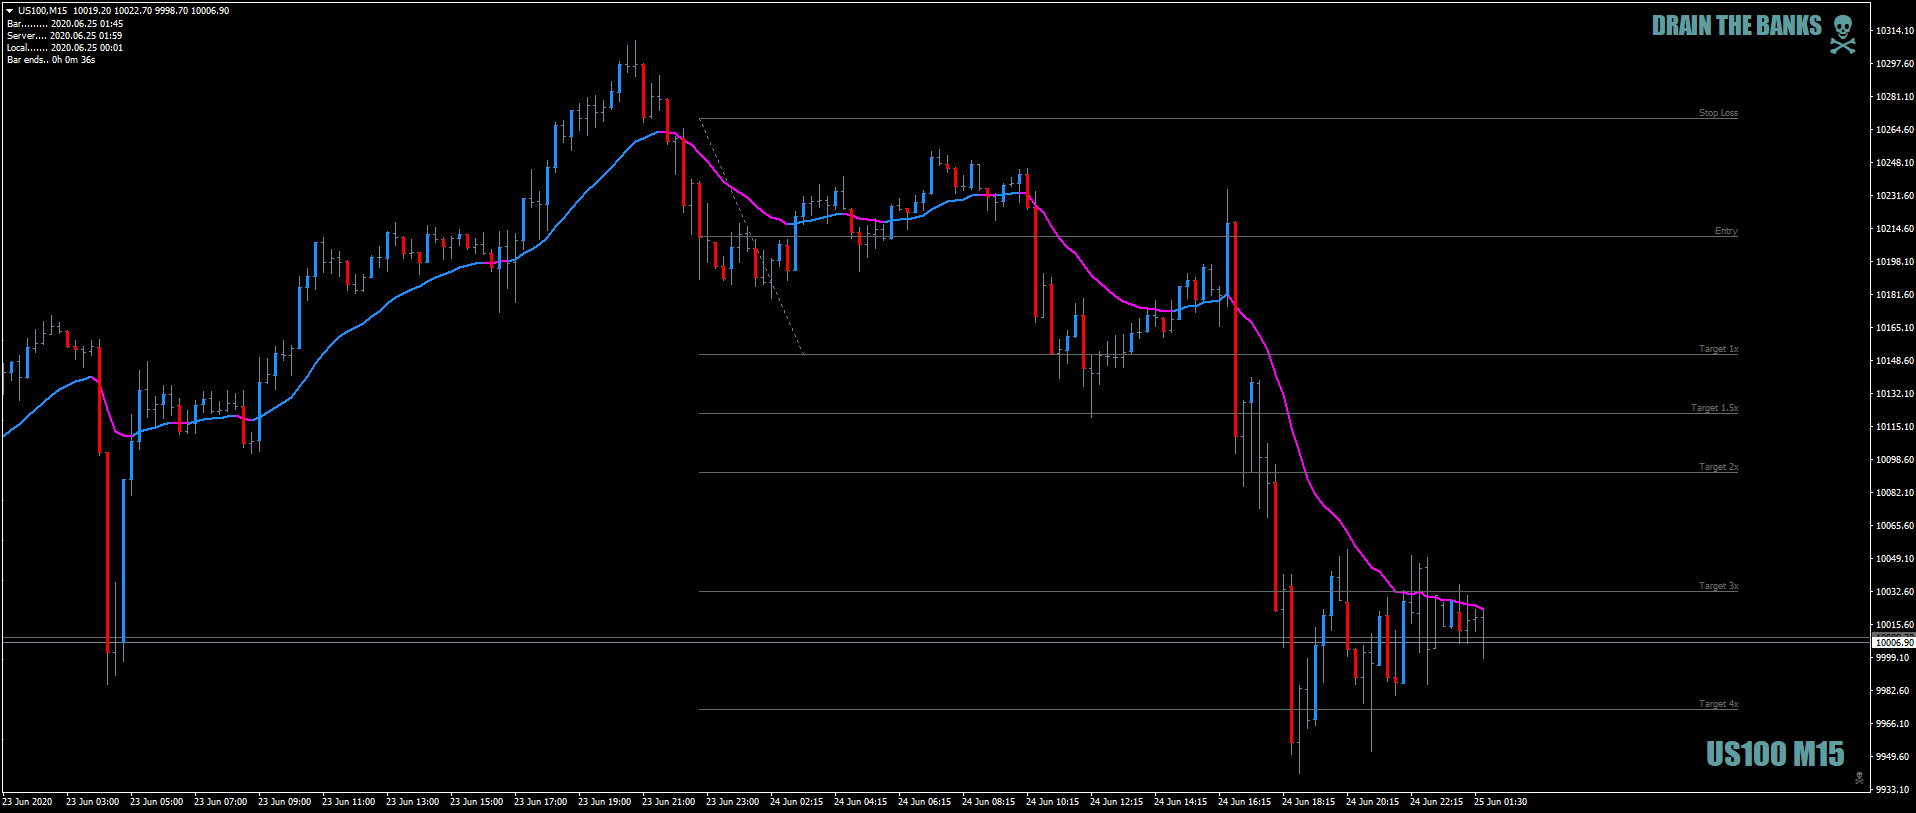Select the Target 1x line label
This screenshot has width=1916, height=813.
[1718, 349]
